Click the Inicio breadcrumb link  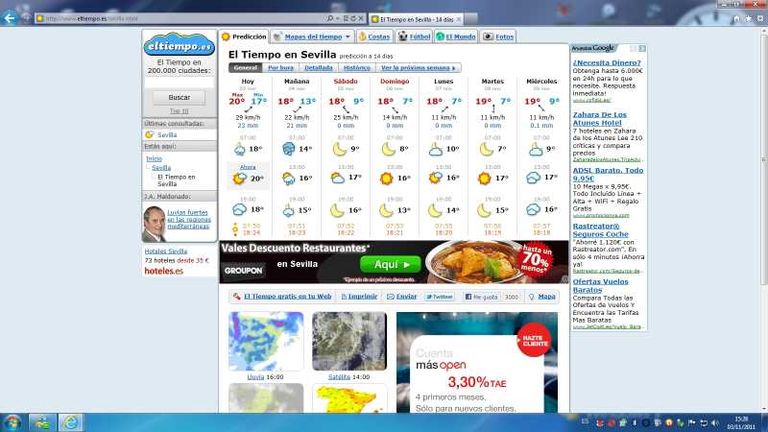point(154,159)
